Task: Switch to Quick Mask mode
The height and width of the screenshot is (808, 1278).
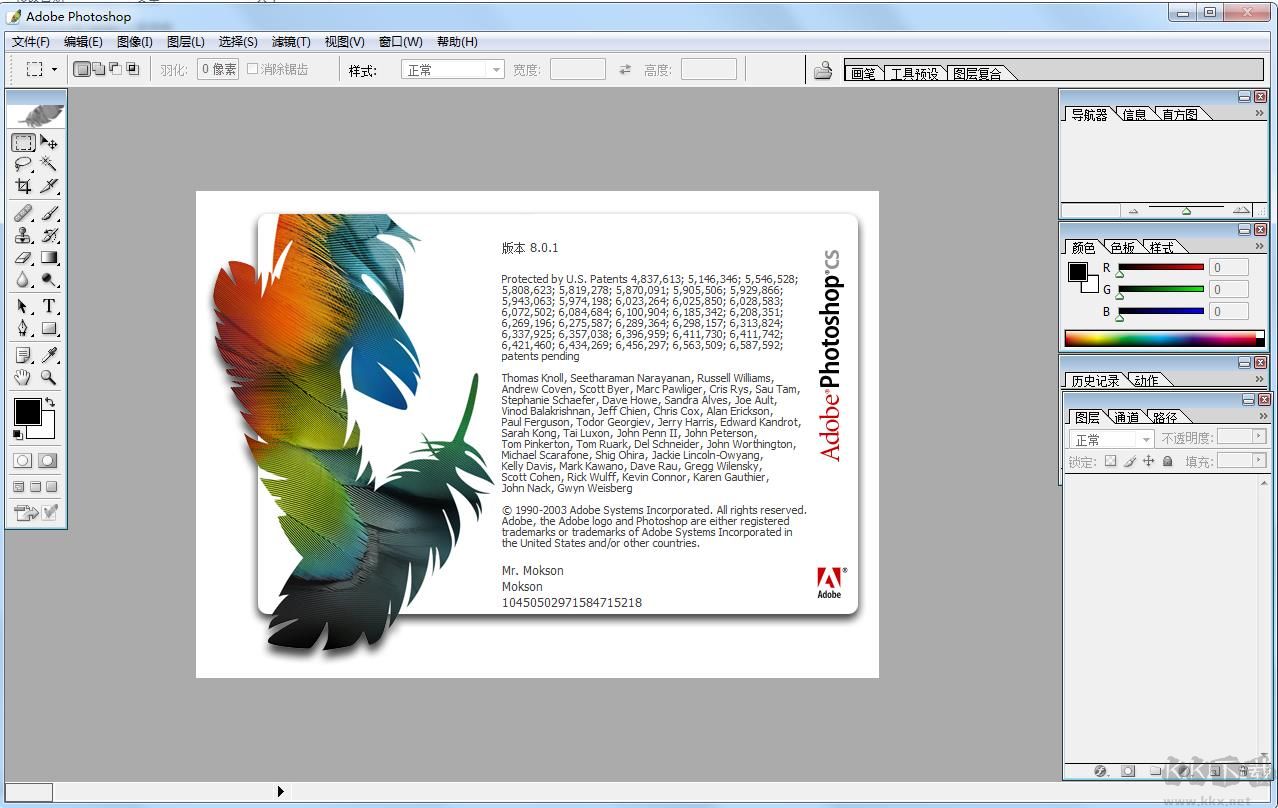Action: click(x=47, y=461)
